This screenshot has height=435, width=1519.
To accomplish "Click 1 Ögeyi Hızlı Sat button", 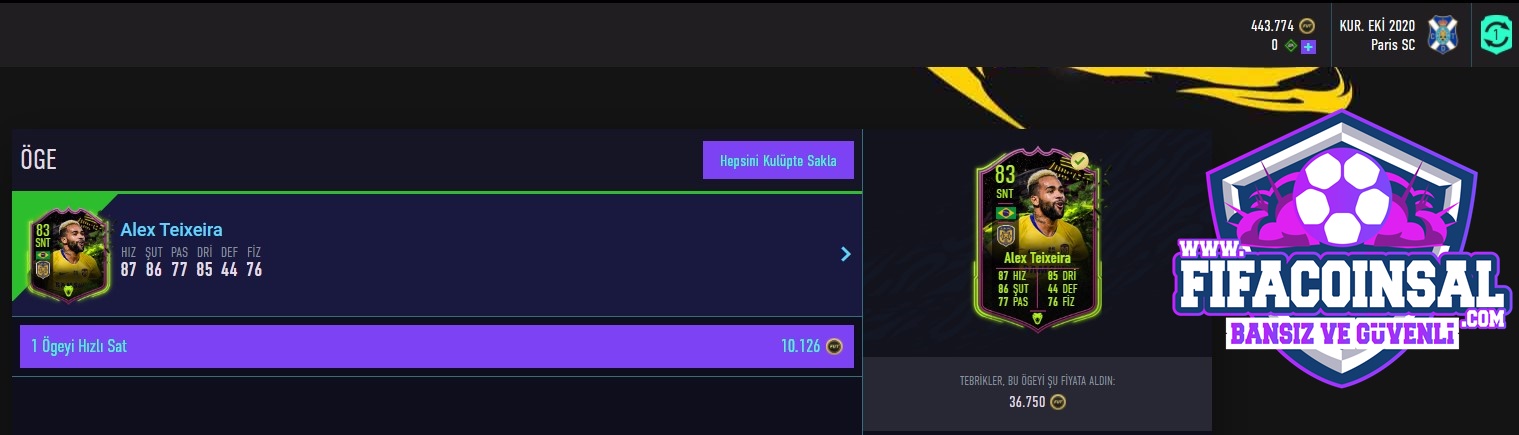I will (437, 346).
